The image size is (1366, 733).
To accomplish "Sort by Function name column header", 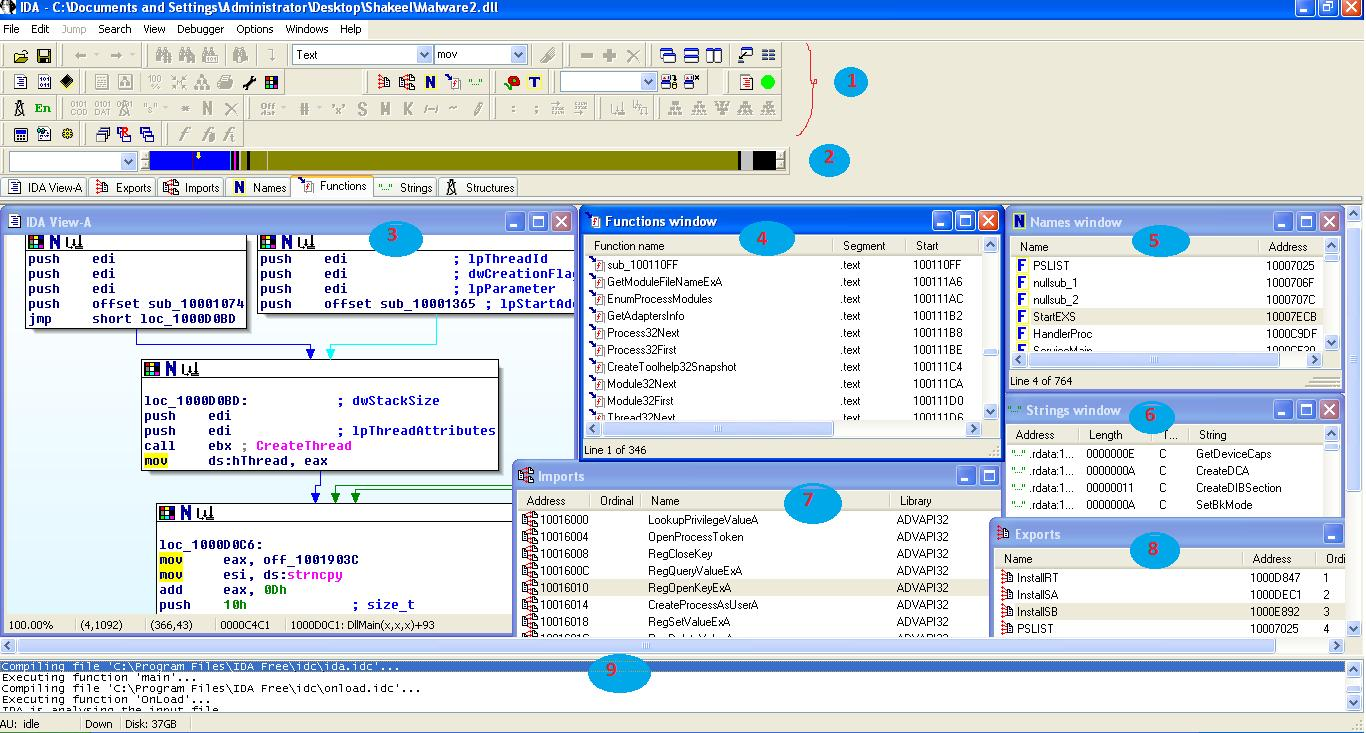I will click(629, 246).
